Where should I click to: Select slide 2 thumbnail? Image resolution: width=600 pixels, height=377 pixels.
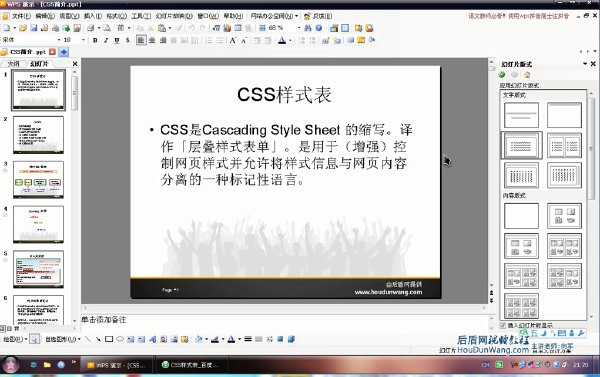[x=38, y=135]
